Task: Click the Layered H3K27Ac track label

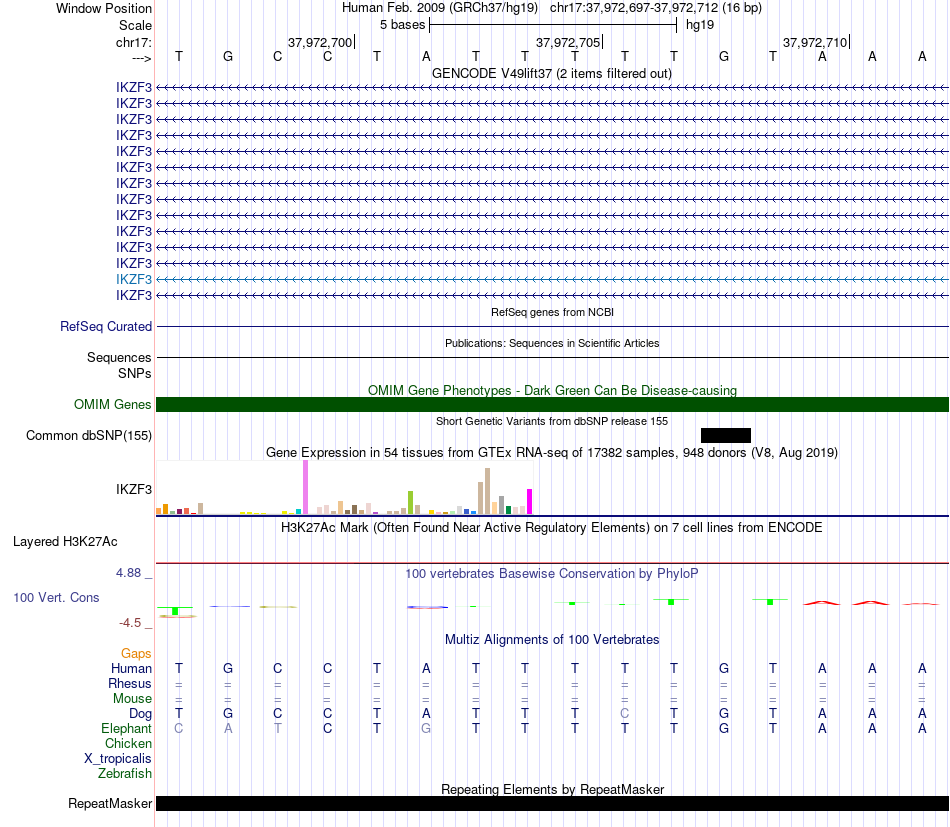Action: [x=65, y=542]
